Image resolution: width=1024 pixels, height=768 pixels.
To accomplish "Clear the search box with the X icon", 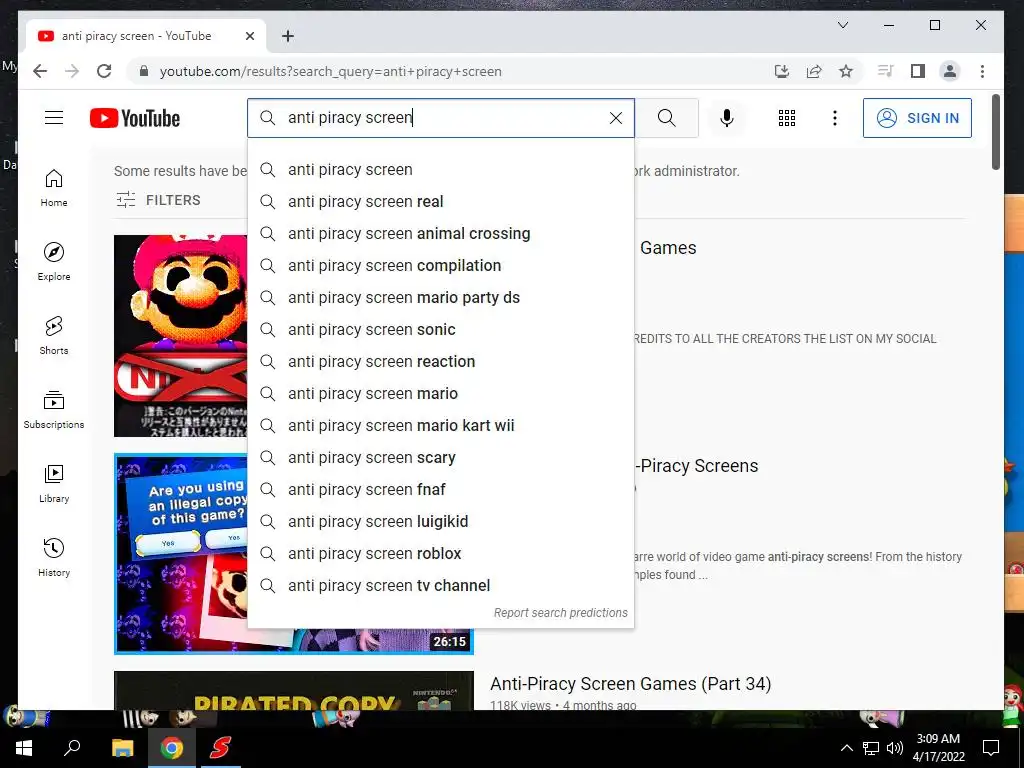I will [x=615, y=118].
